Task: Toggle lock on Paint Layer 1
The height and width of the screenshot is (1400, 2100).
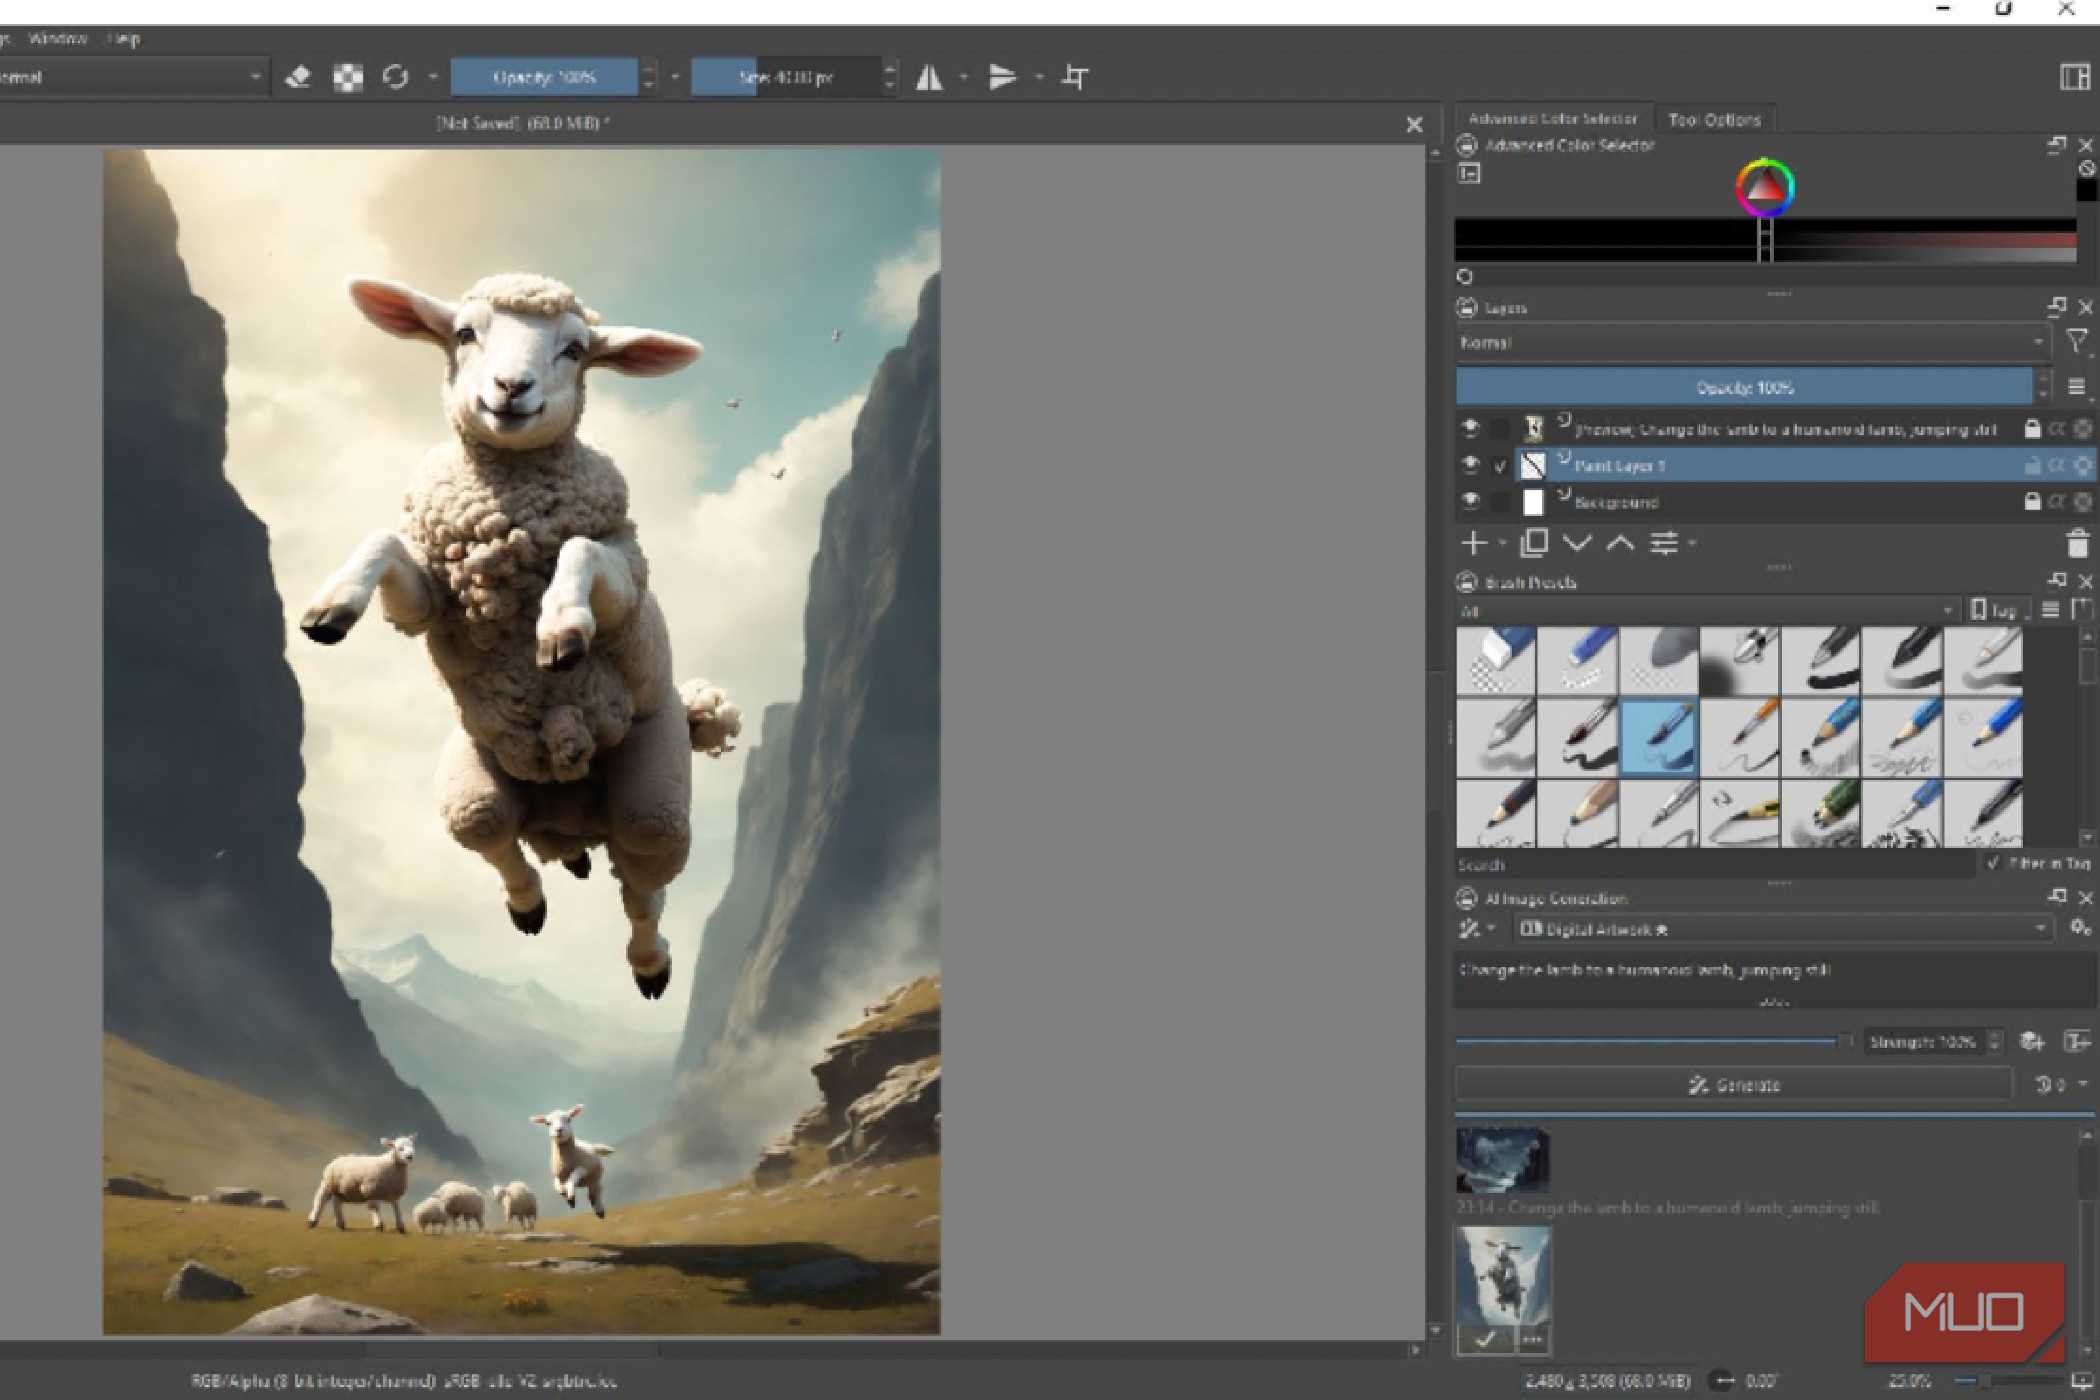Action: pos(2032,465)
